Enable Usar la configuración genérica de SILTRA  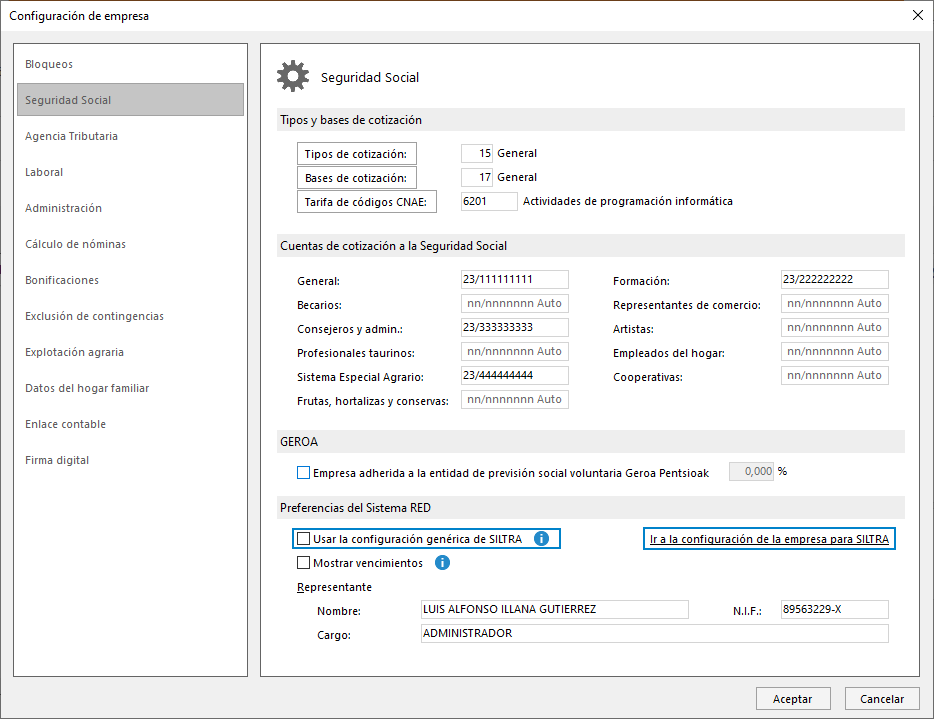click(x=304, y=539)
